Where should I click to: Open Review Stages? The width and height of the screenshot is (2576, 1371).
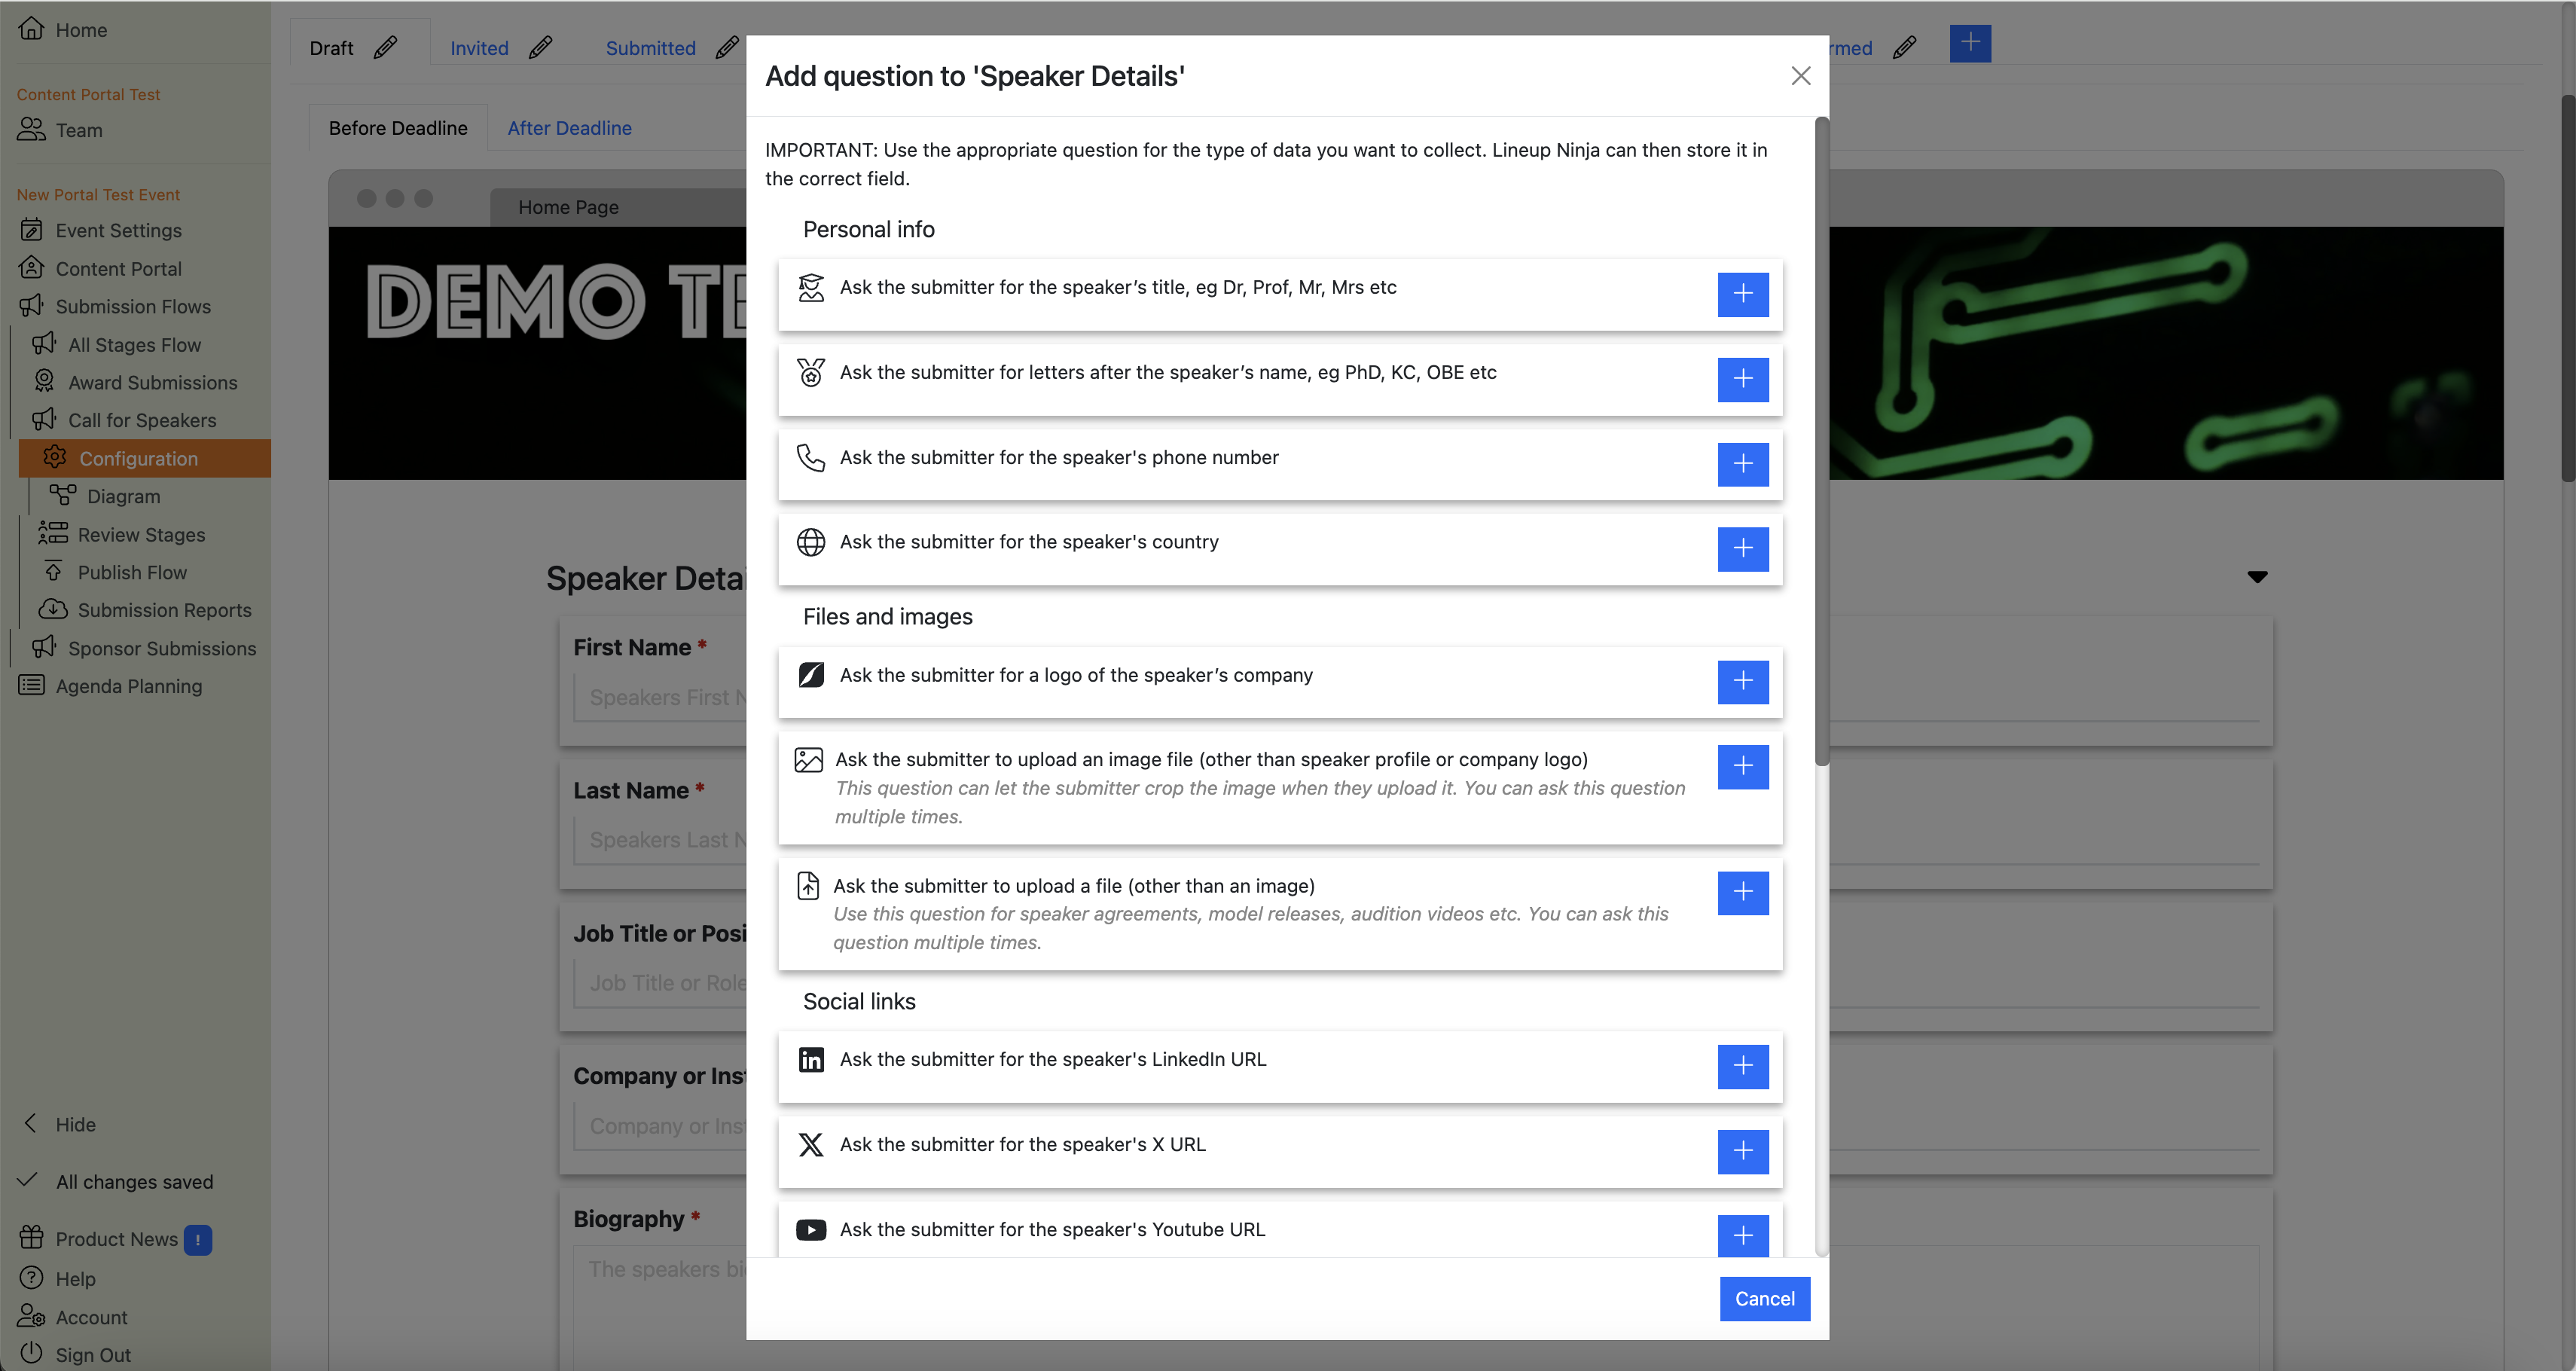click(x=122, y=534)
